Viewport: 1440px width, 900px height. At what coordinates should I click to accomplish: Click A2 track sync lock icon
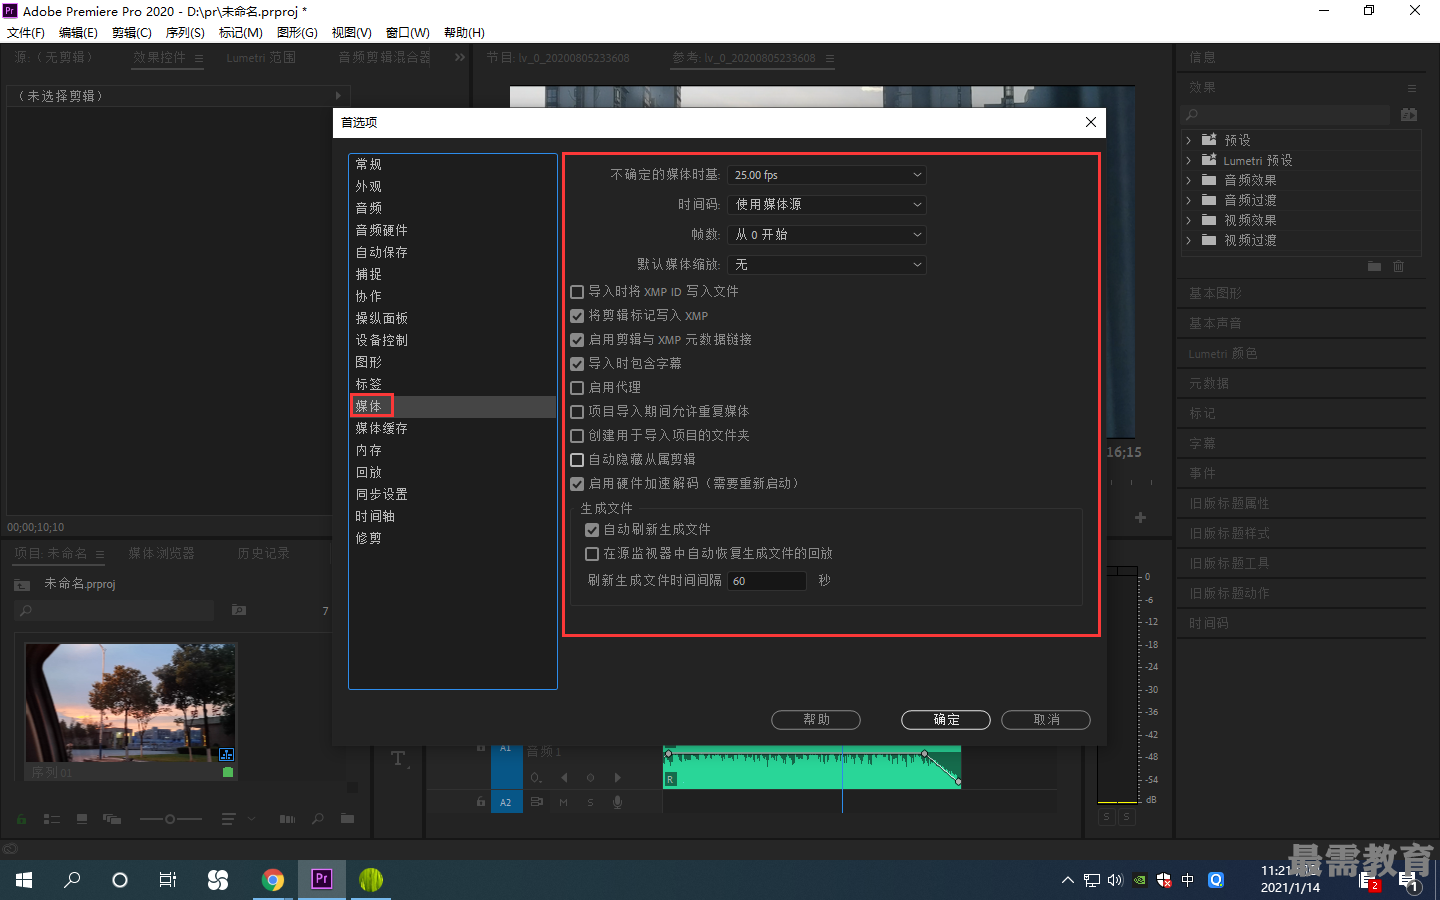click(537, 802)
